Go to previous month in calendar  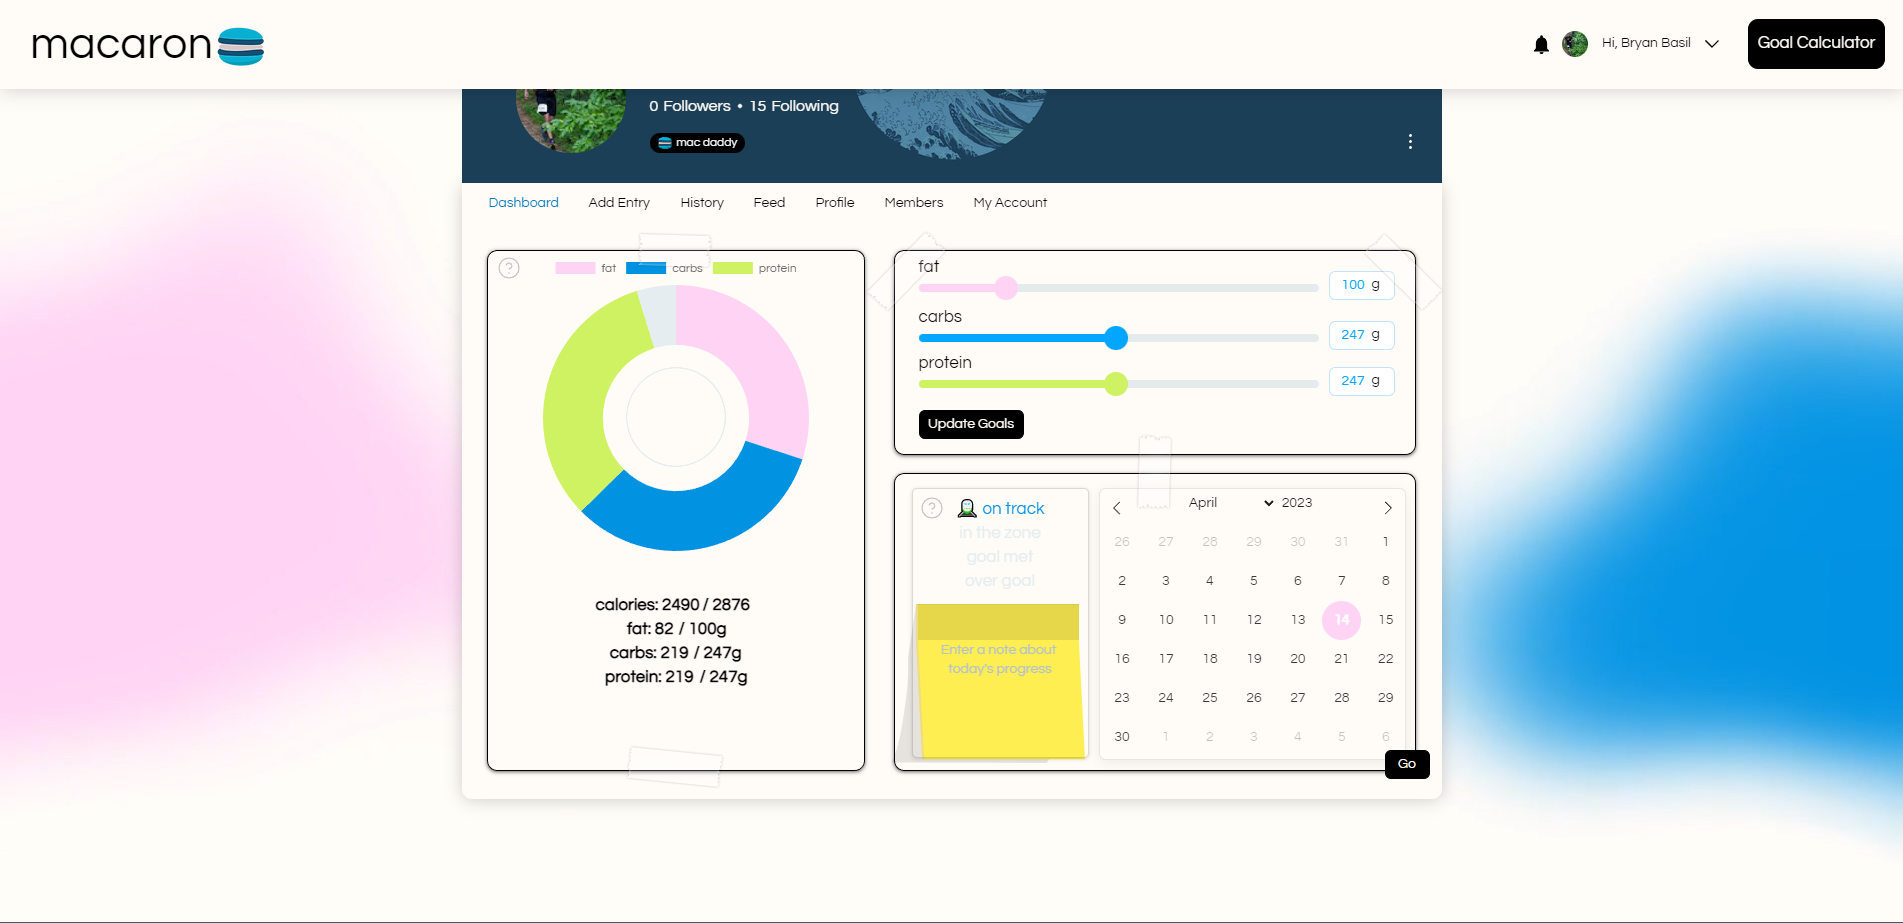pos(1117,508)
